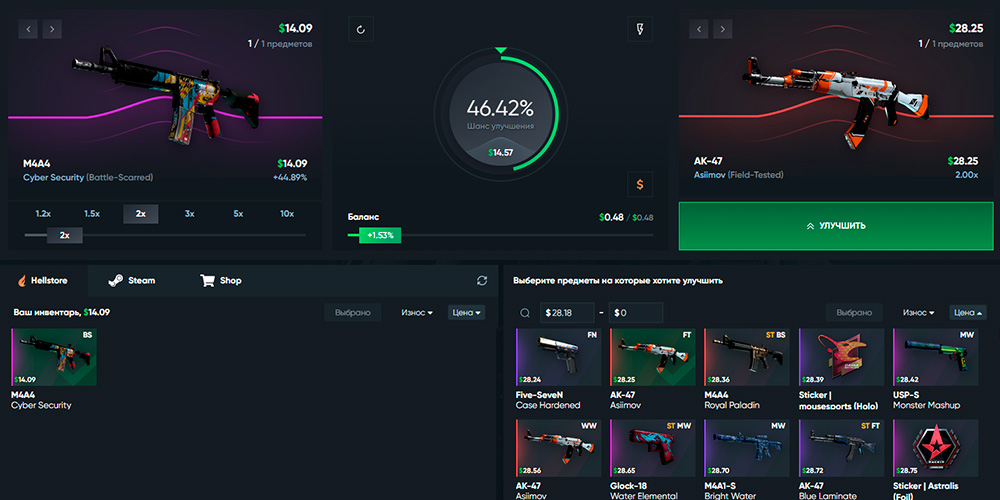Switch to the Hellstore tab
Image resolution: width=1000 pixels, height=500 pixels.
44,281
